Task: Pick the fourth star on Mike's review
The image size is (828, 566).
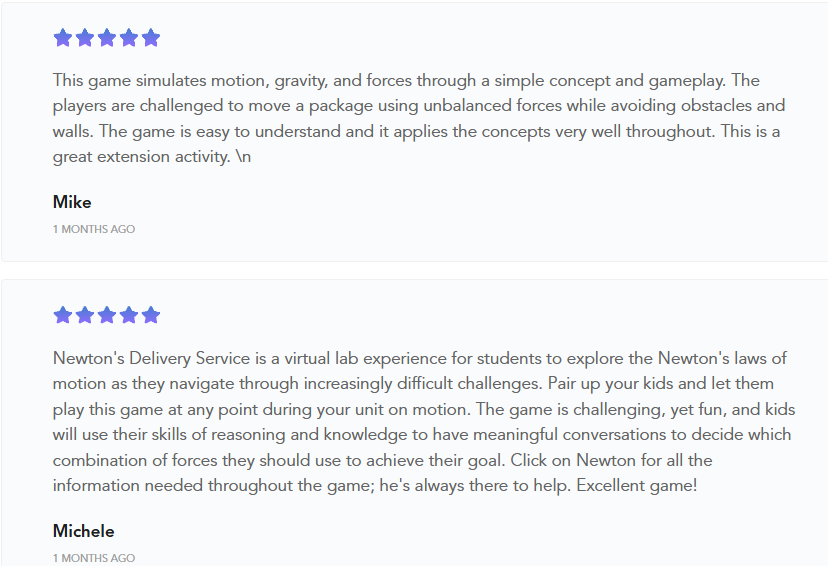Action: click(x=129, y=38)
